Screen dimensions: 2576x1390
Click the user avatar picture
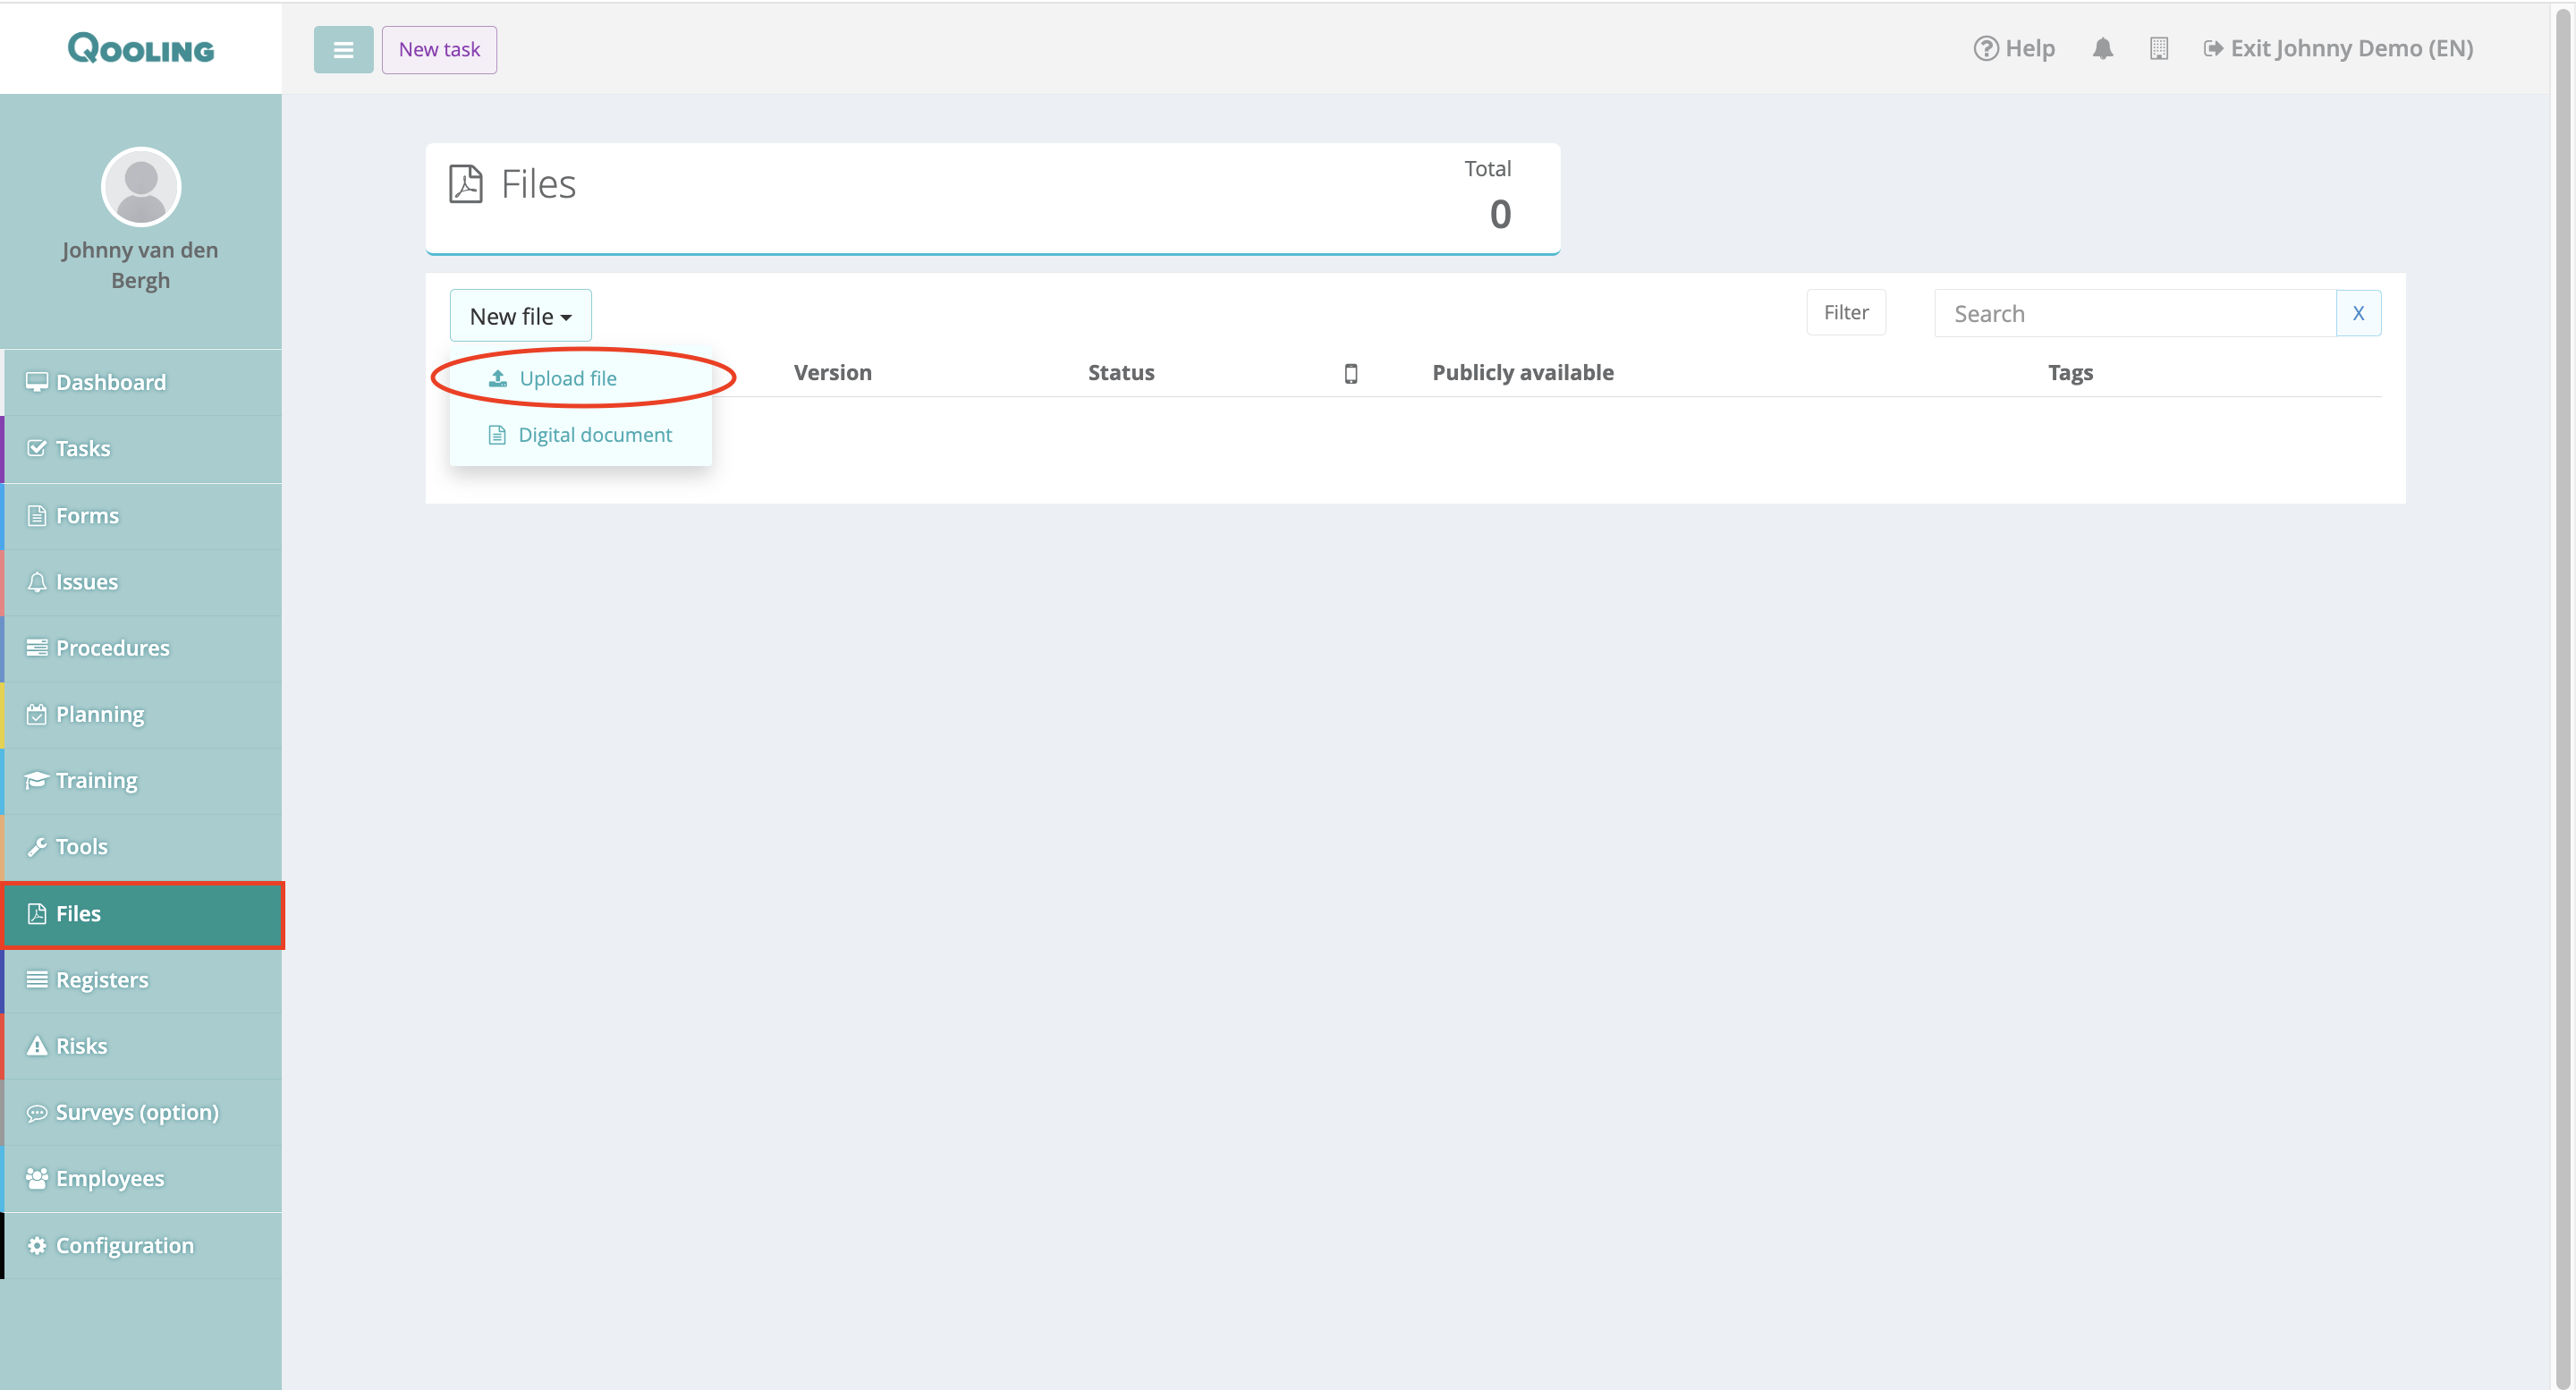pyautogui.click(x=141, y=186)
